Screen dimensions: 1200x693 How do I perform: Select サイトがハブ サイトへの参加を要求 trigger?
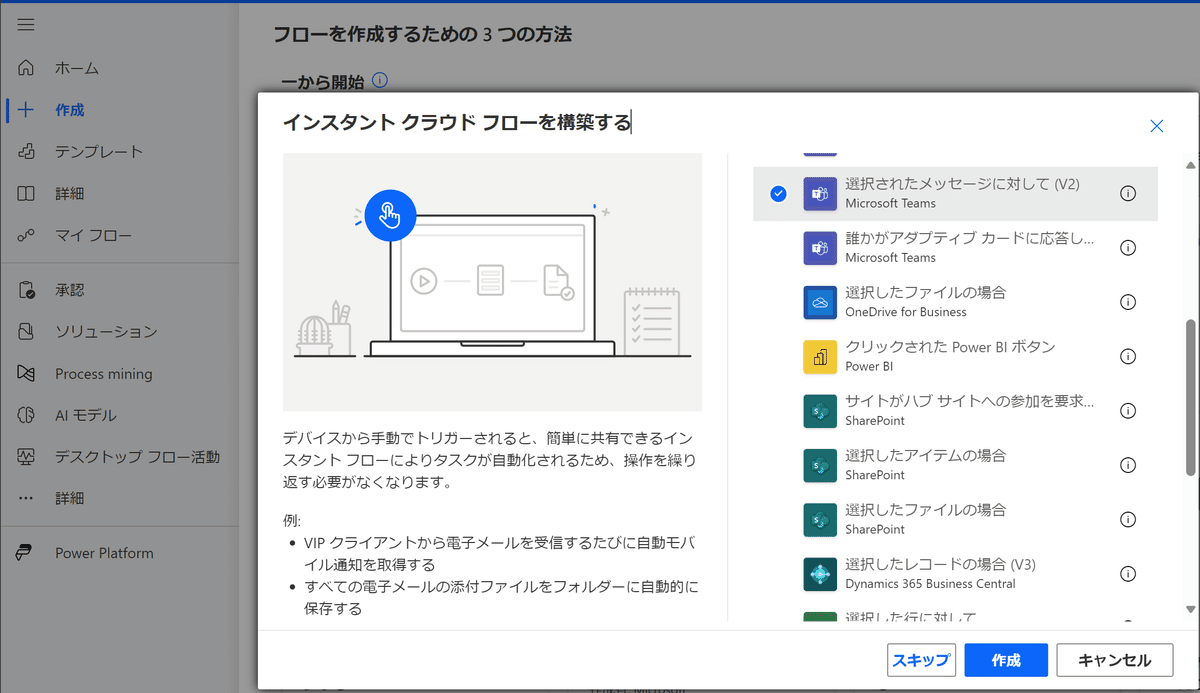(x=955, y=411)
